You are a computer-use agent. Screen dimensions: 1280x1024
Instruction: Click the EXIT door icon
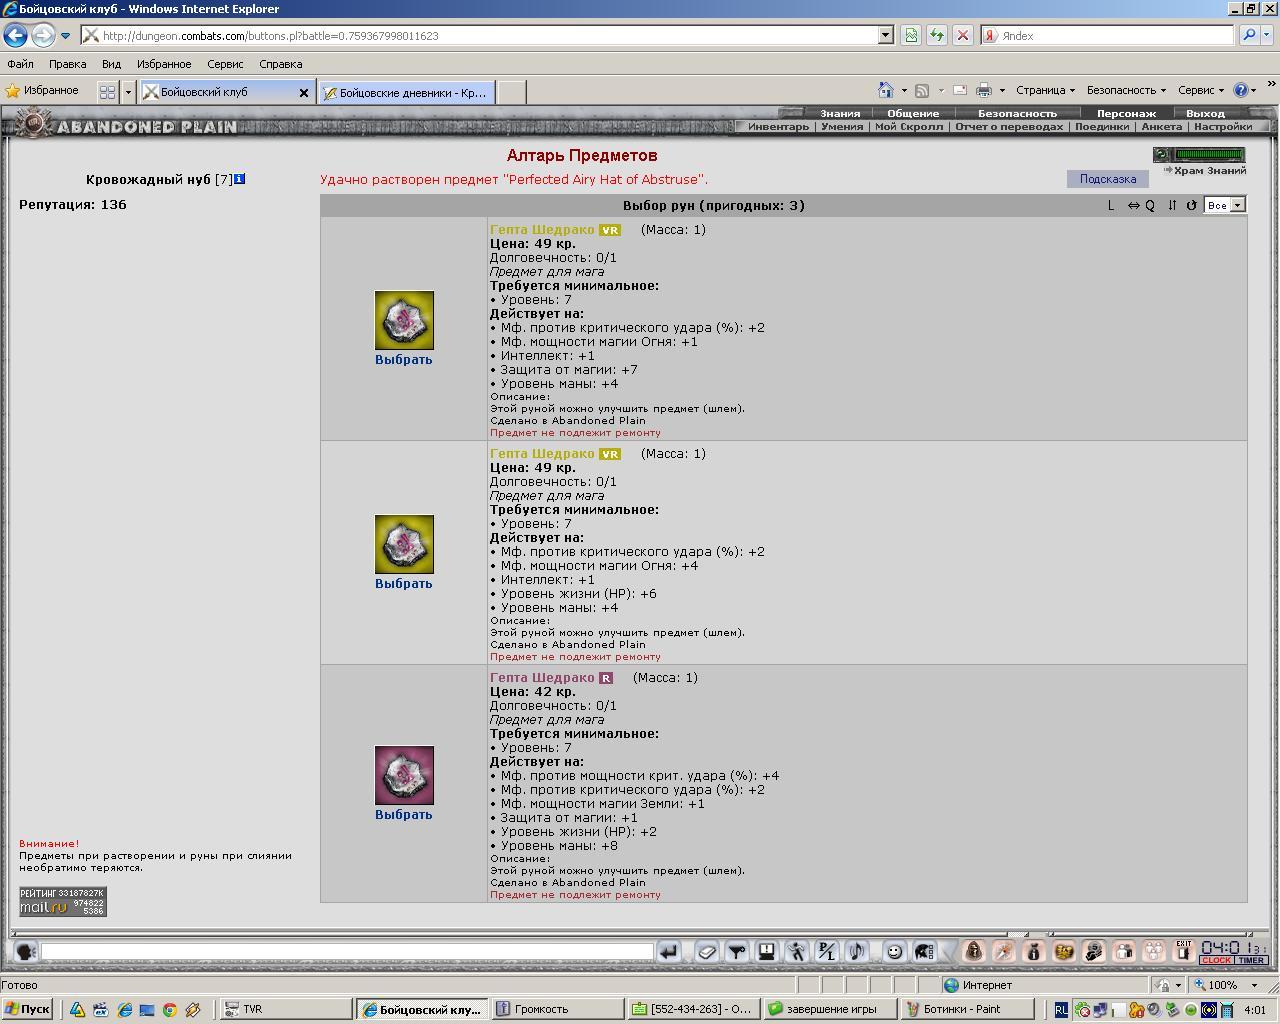click(x=1184, y=950)
